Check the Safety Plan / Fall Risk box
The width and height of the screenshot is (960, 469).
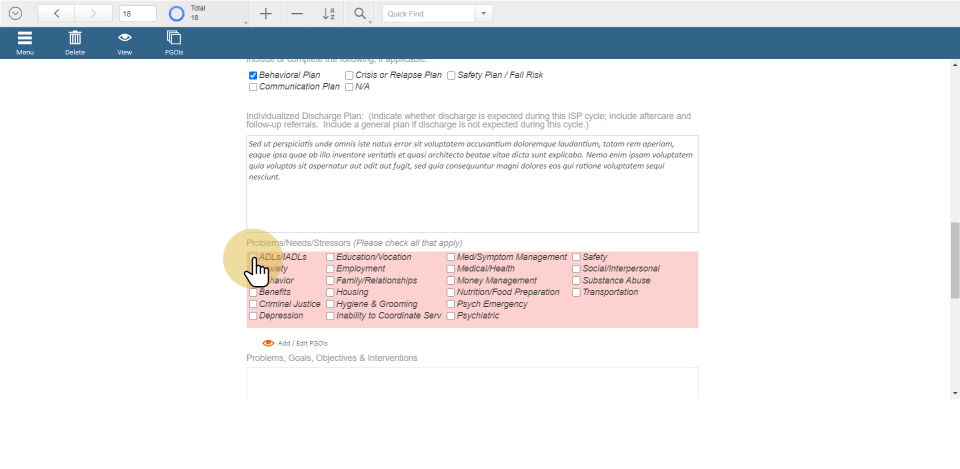451,75
